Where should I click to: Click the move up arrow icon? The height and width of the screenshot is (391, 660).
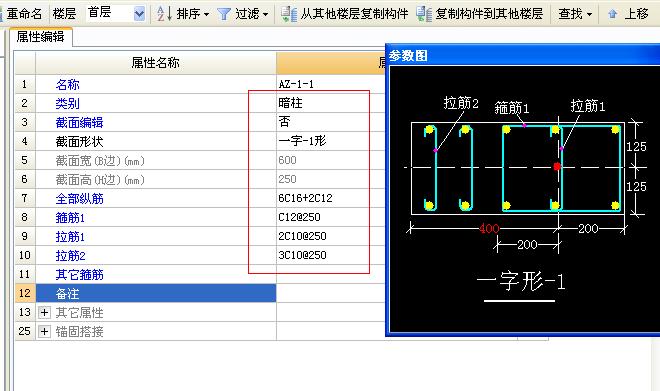(612, 14)
